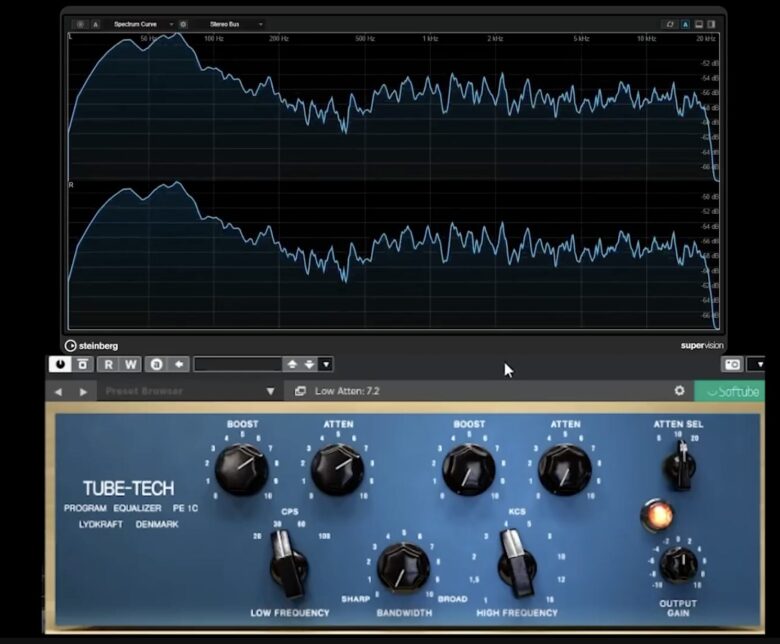
Task: Click the low frequency ATTEN knob
Action: coord(338,469)
